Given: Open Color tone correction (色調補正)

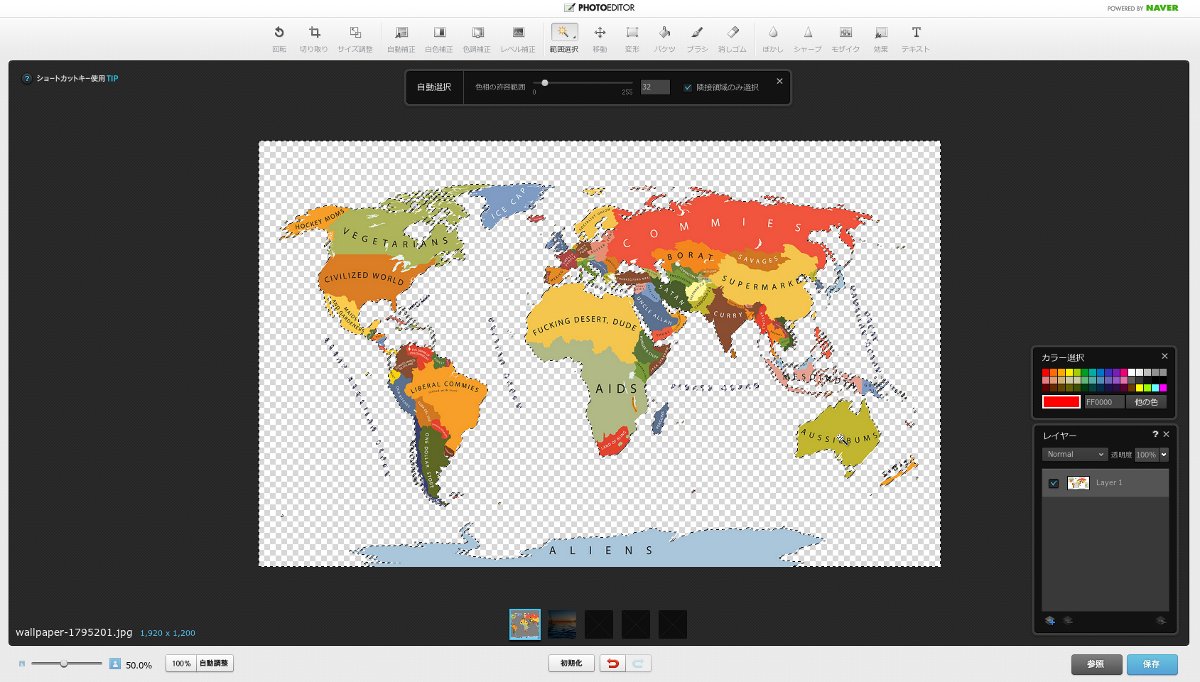Looking at the screenshot, I should 478,38.
